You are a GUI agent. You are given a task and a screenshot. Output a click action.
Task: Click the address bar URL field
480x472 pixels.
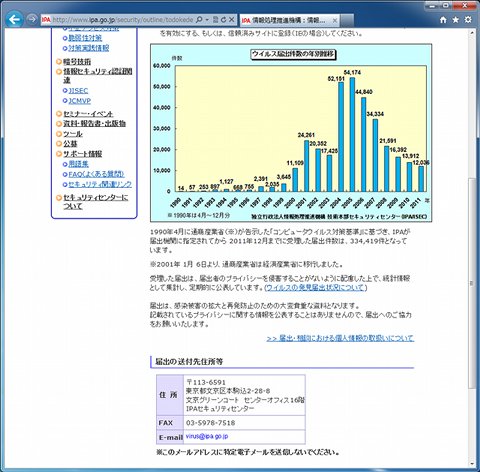tap(122, 20)
